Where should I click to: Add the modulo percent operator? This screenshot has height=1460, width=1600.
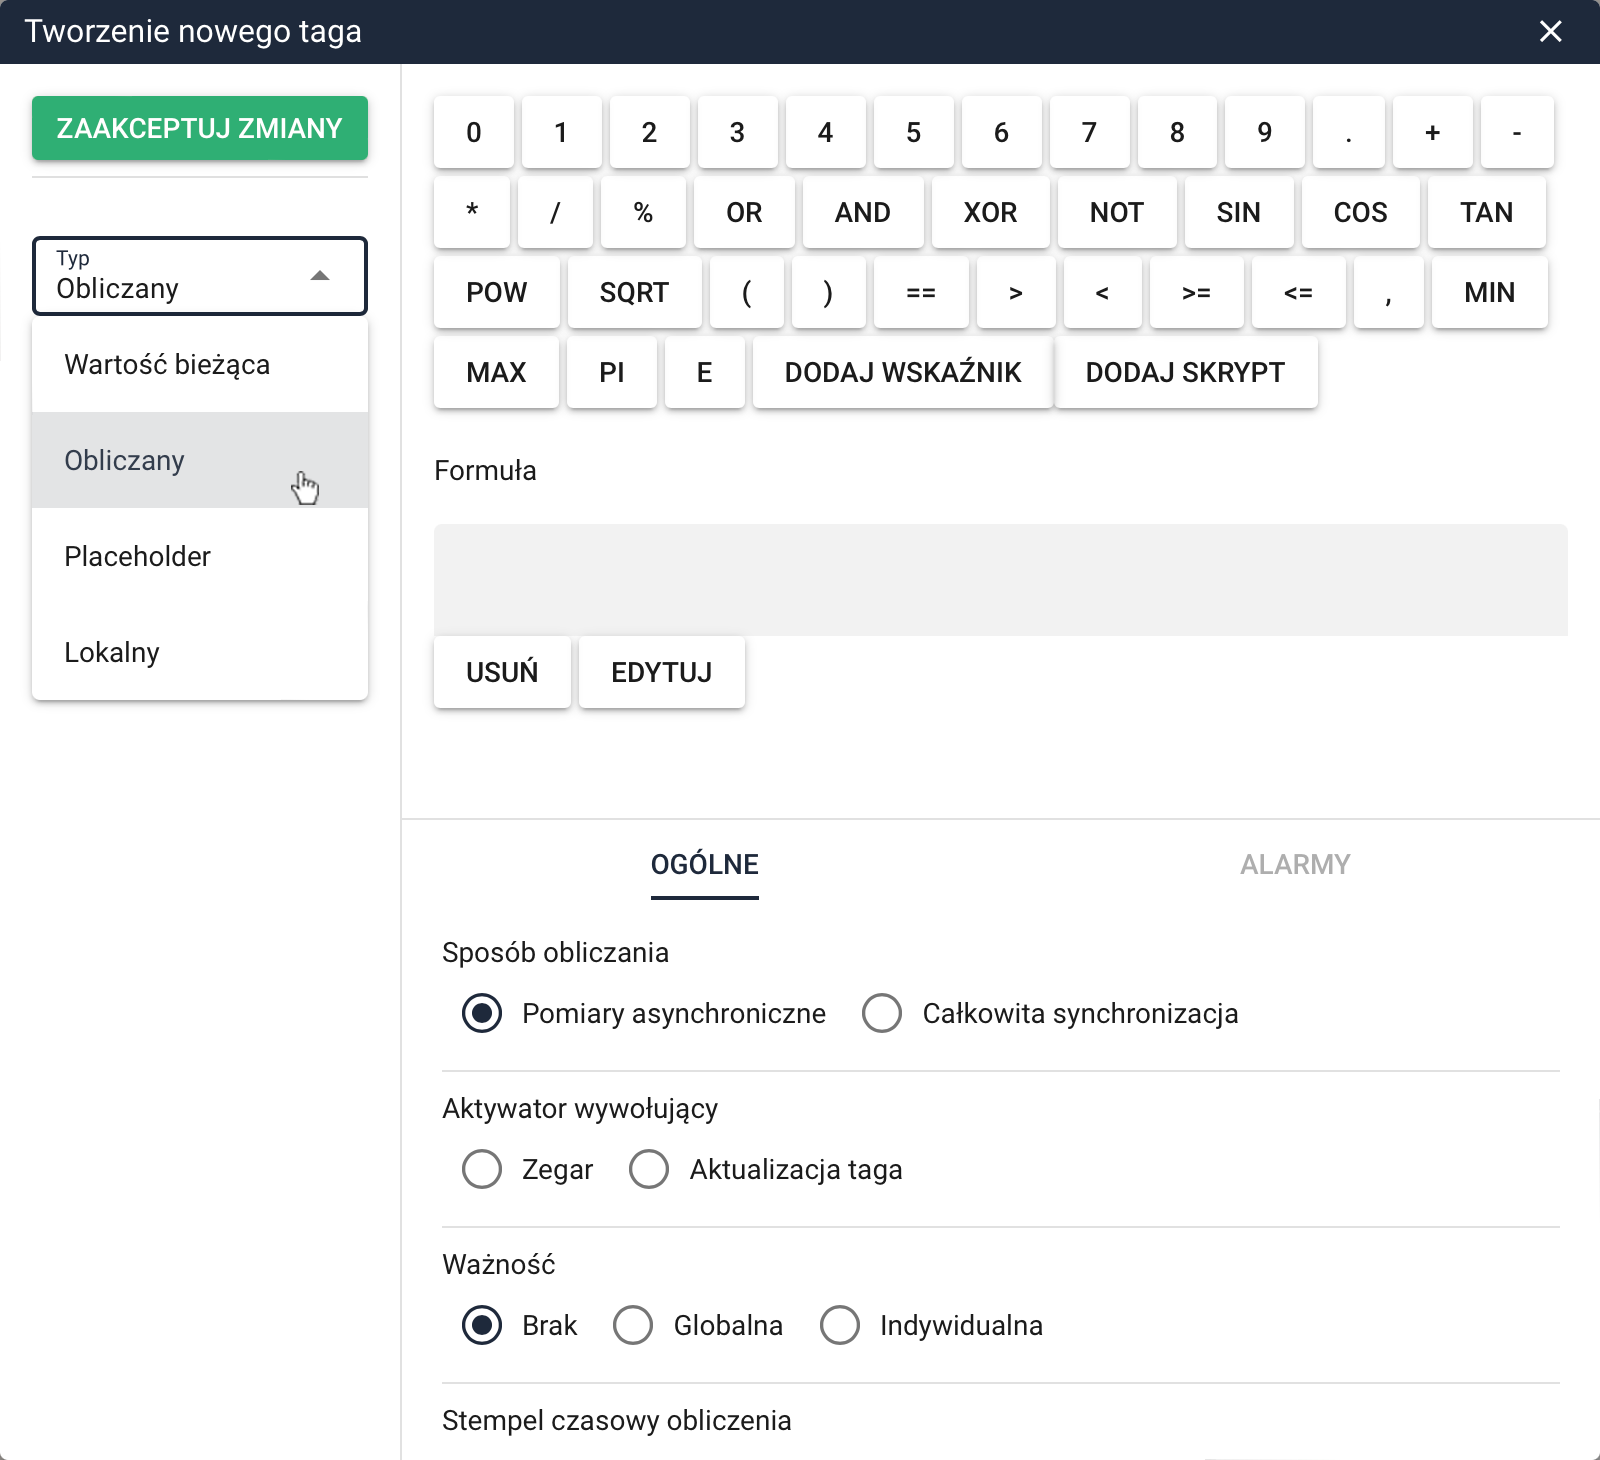[643, 212]
